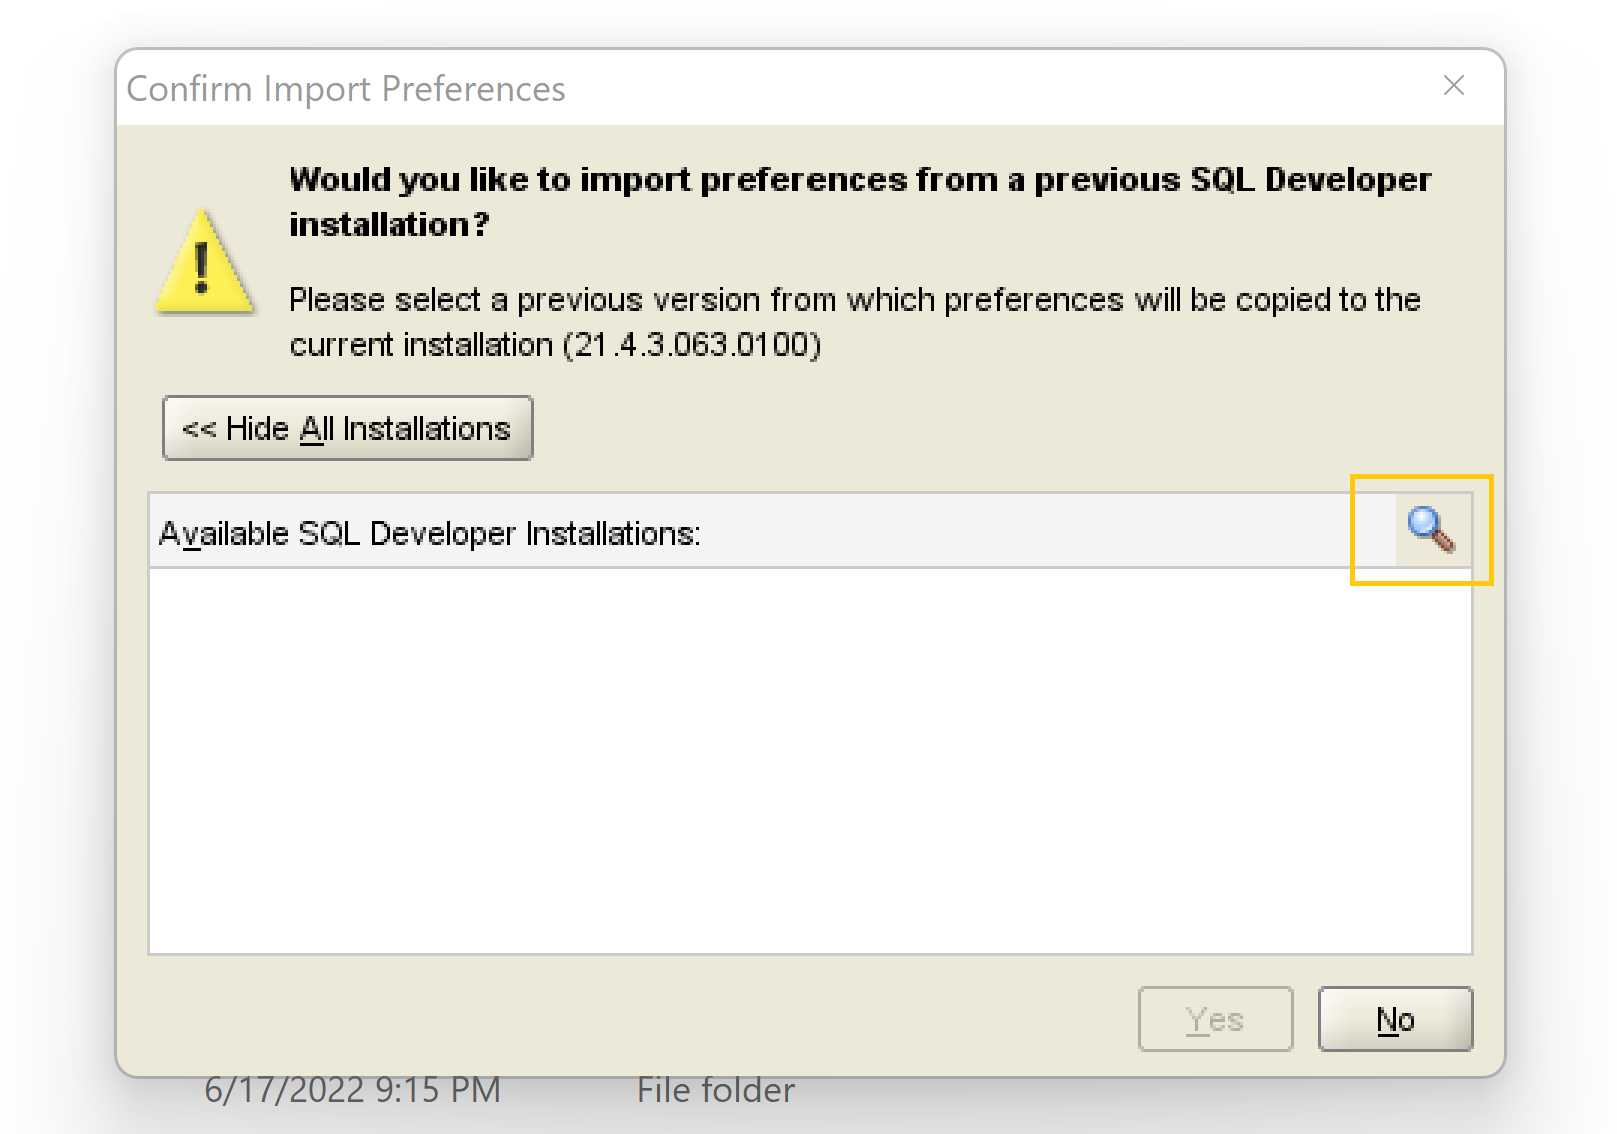Click the magnifier search installations icon

(1431, 530)
